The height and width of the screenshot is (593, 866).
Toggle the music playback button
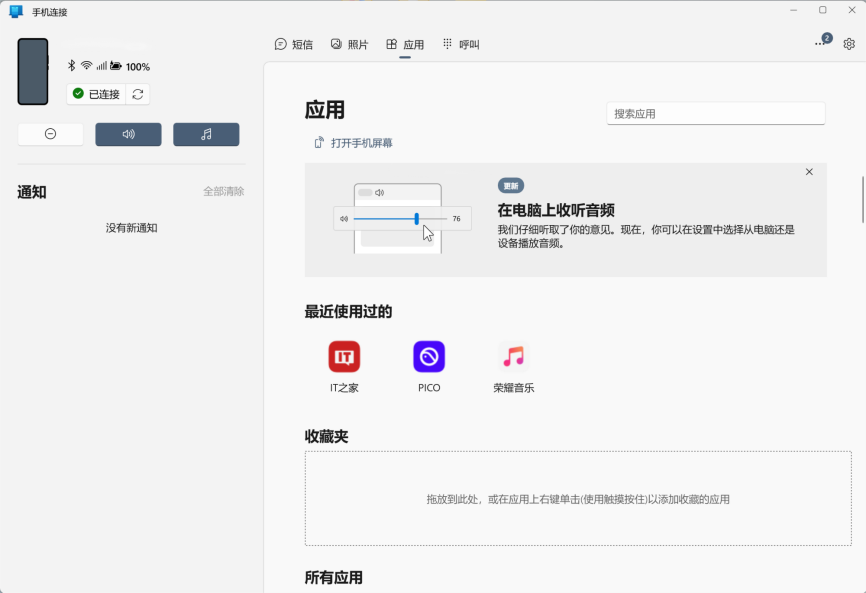click(x=206, y=133)
